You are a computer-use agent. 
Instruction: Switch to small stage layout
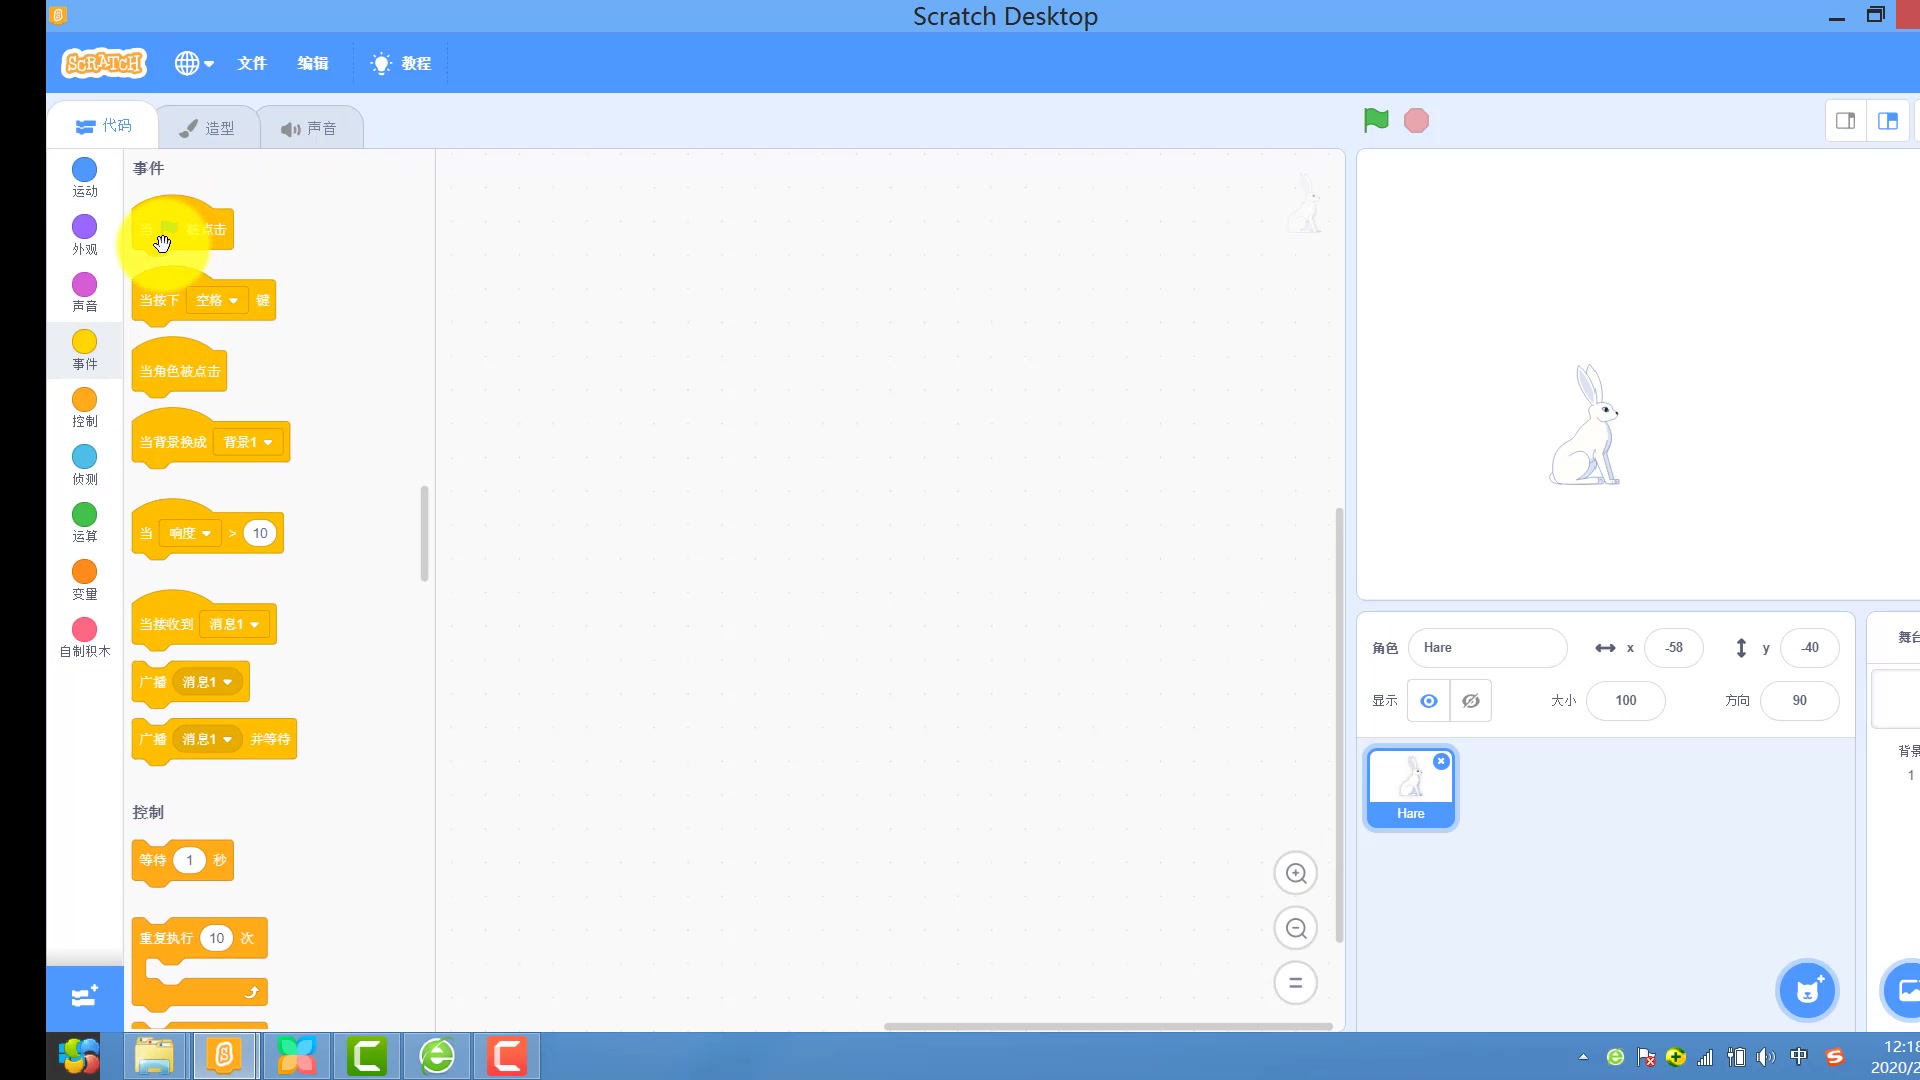coord(1845,121)
